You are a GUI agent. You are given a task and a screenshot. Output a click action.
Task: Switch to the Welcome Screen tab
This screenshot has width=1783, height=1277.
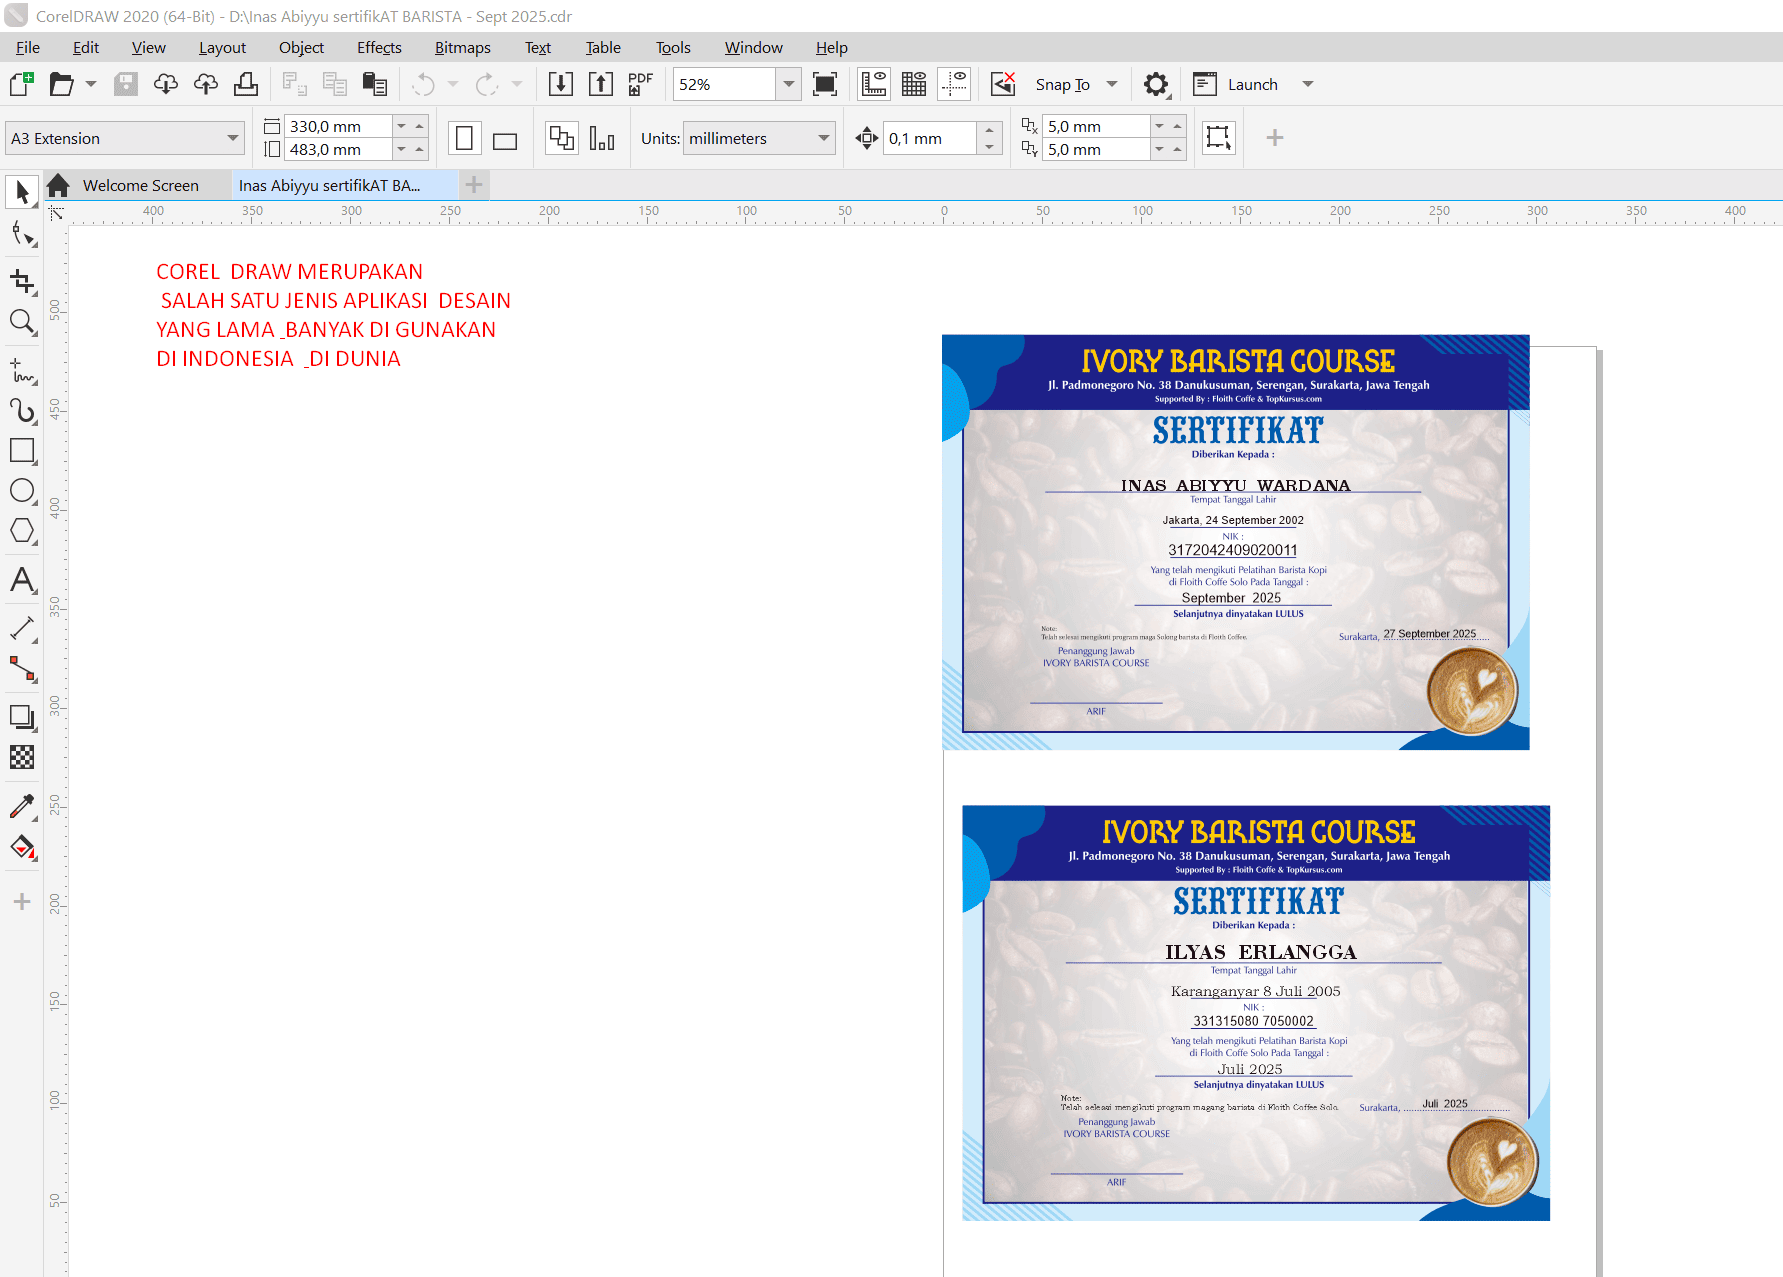coord(140,185)
